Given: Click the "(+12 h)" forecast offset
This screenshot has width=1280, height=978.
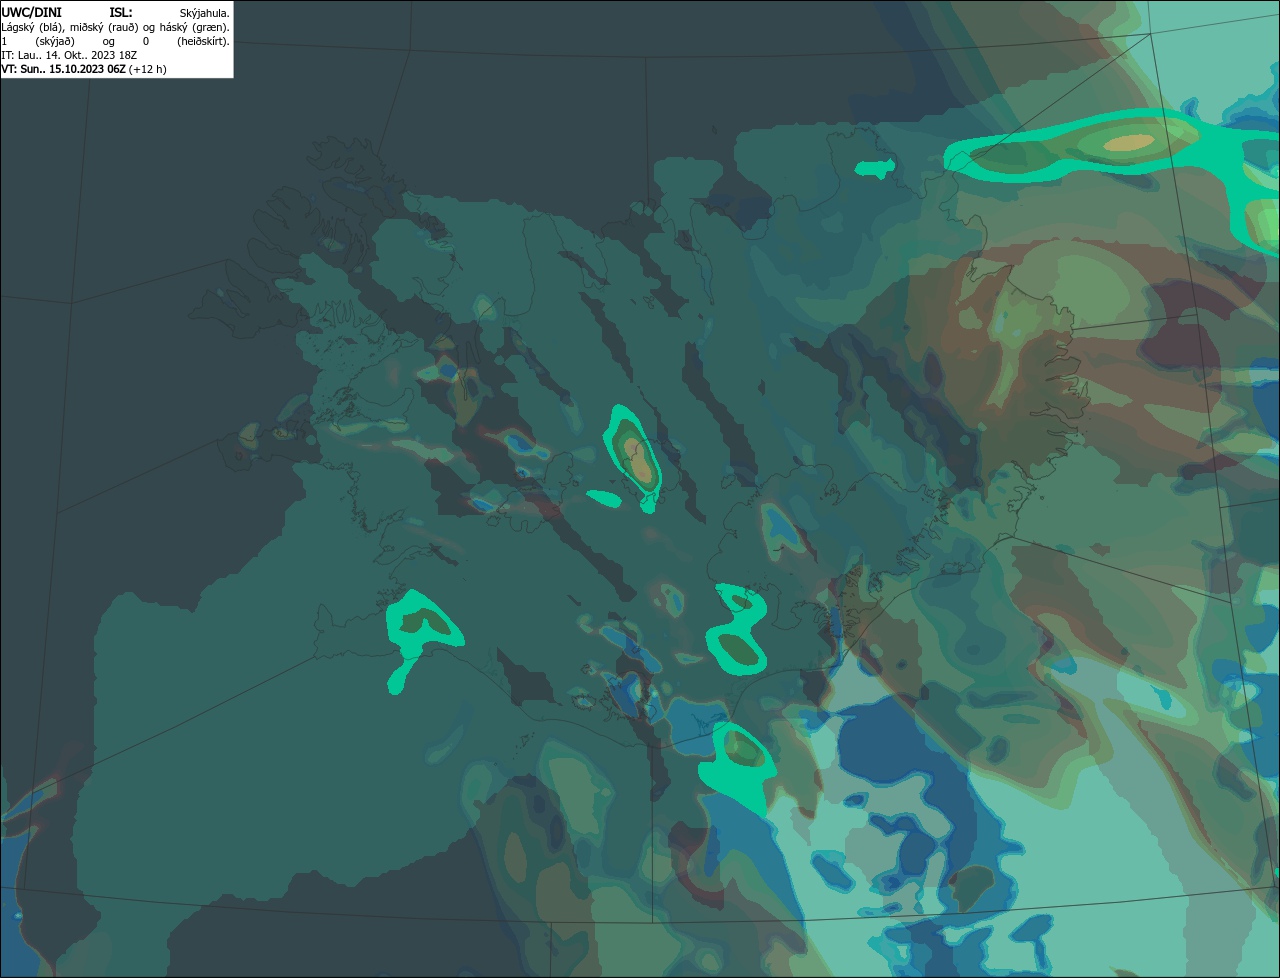Looking at the screenshot, I should click(x=148, y=69).
